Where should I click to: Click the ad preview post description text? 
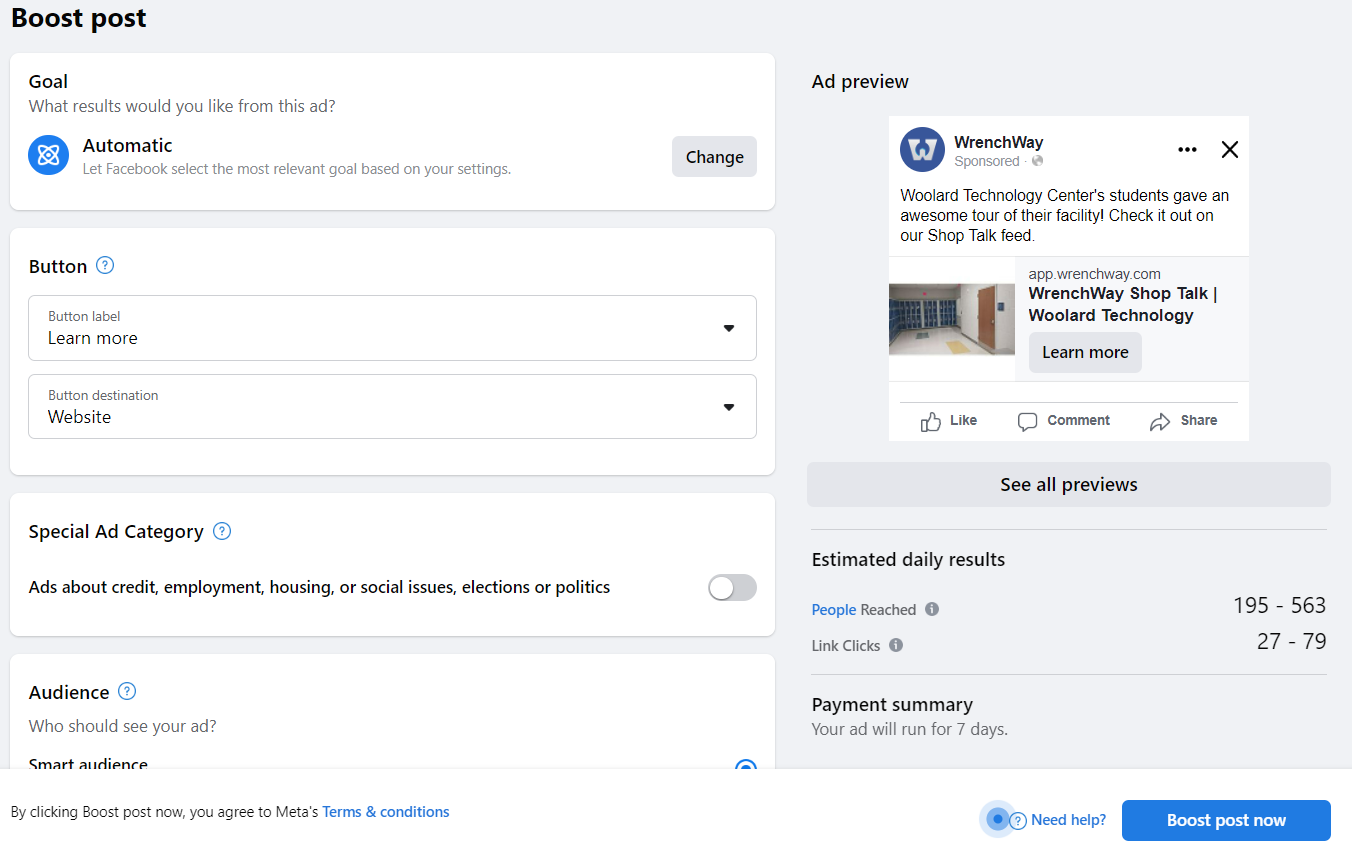[x=1065, y=215]
